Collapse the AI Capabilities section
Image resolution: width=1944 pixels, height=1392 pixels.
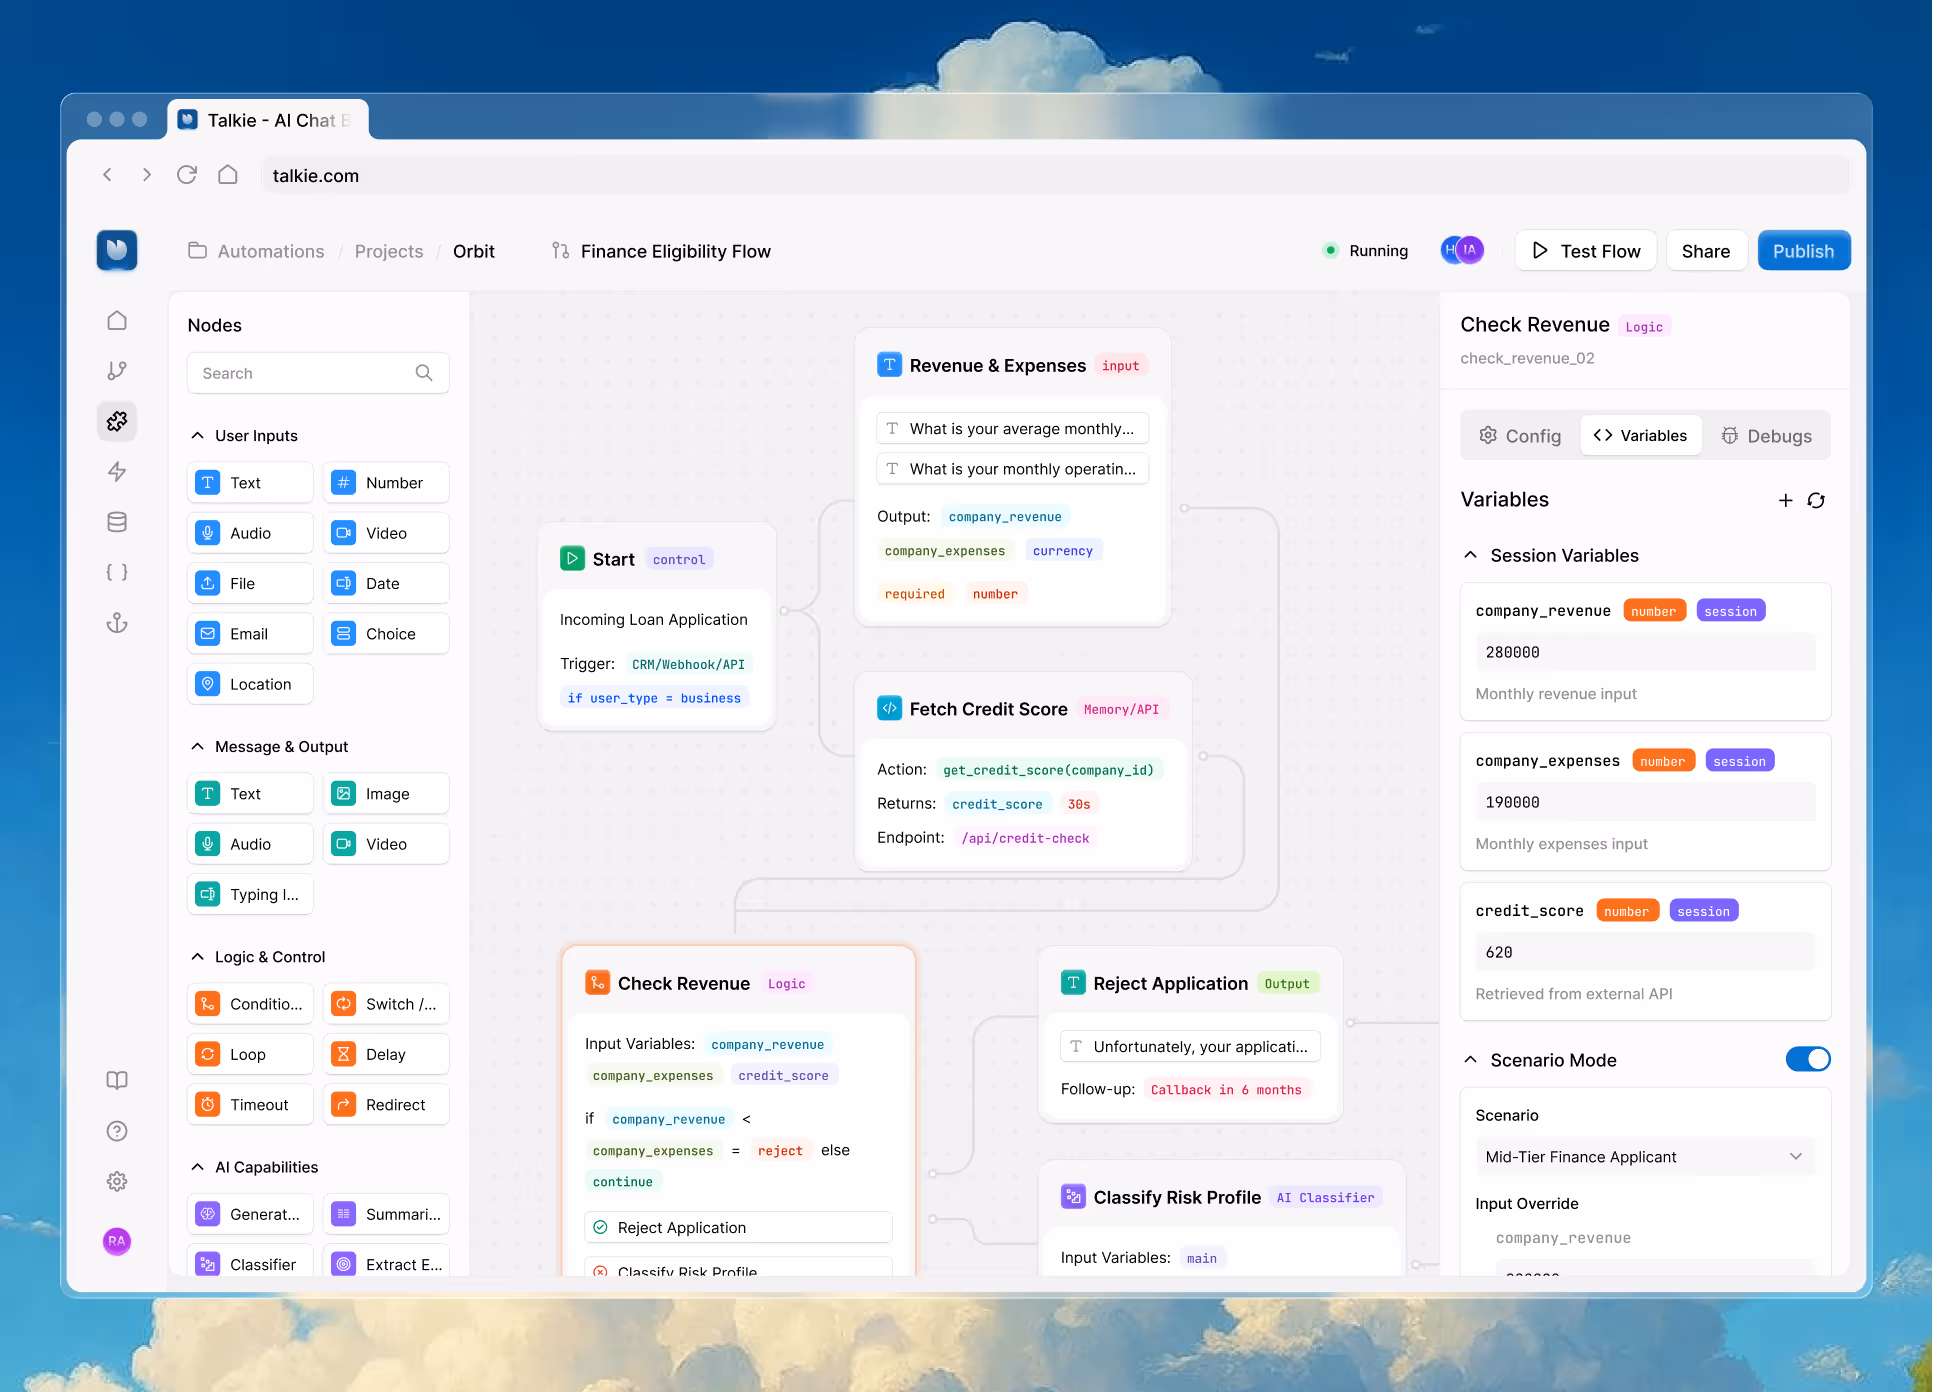tap(197, 1167)
